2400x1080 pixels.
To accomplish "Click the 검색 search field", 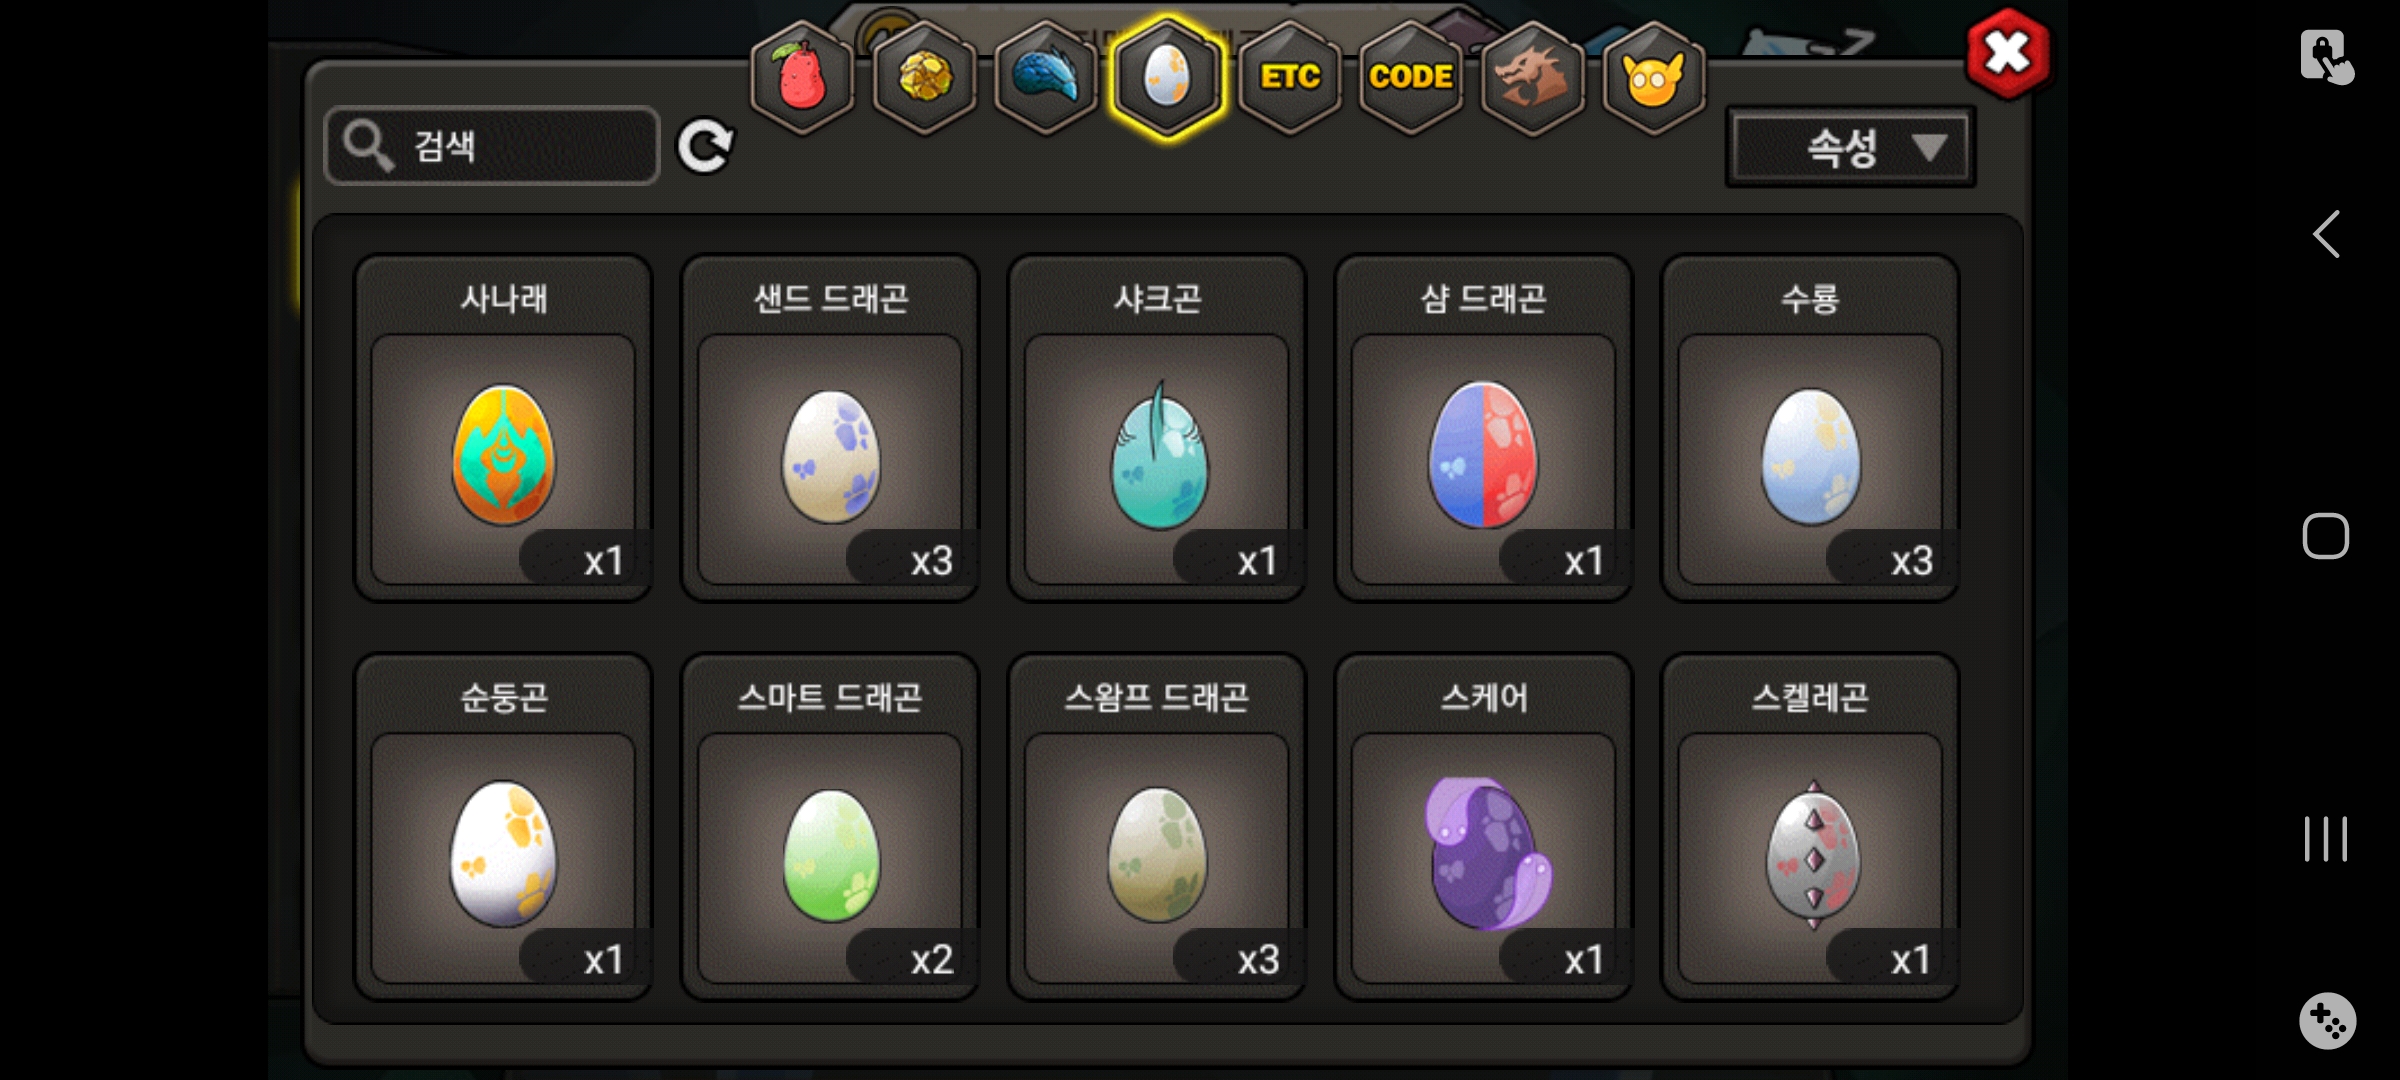I will click(x=492, y=146).
